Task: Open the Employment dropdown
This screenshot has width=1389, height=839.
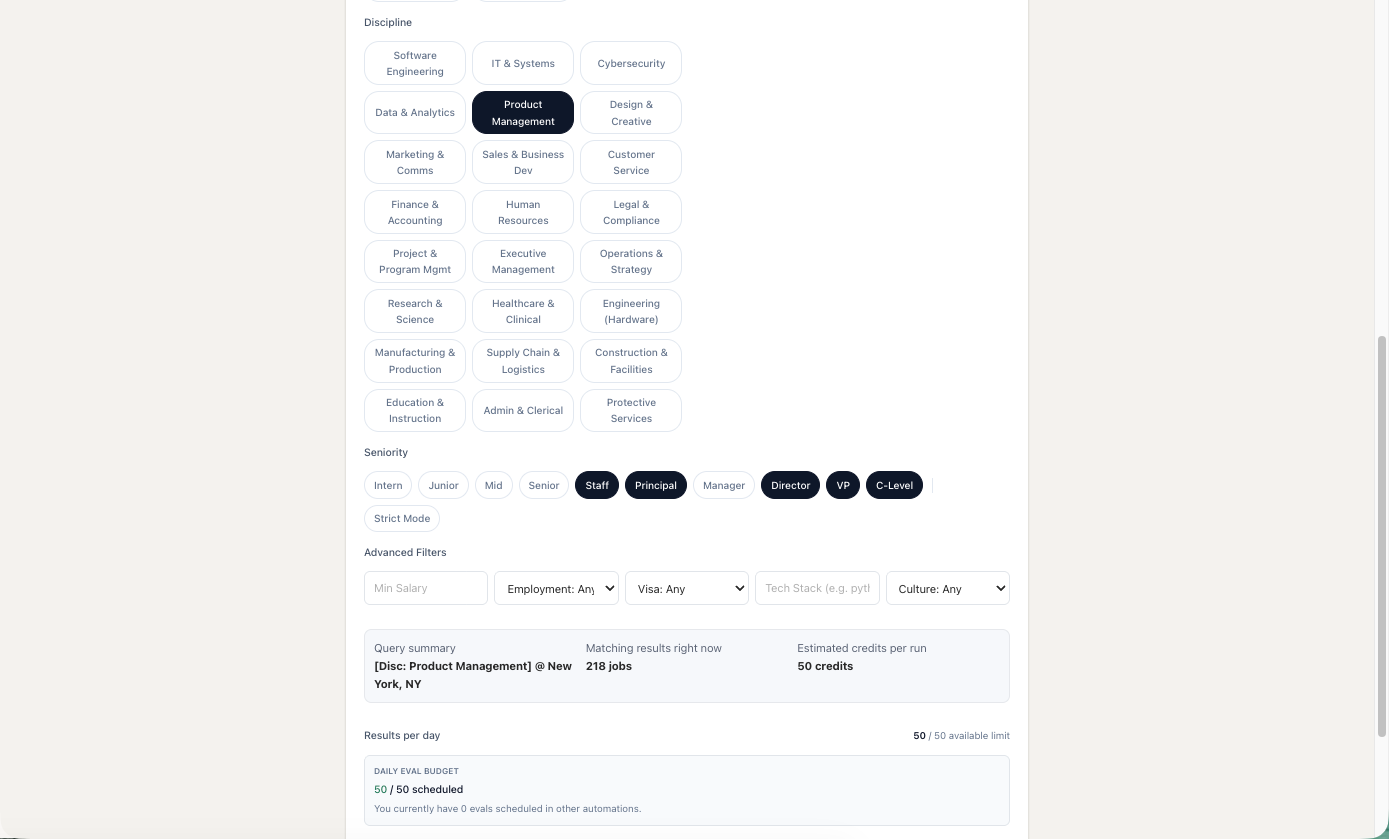Action: 555,588
